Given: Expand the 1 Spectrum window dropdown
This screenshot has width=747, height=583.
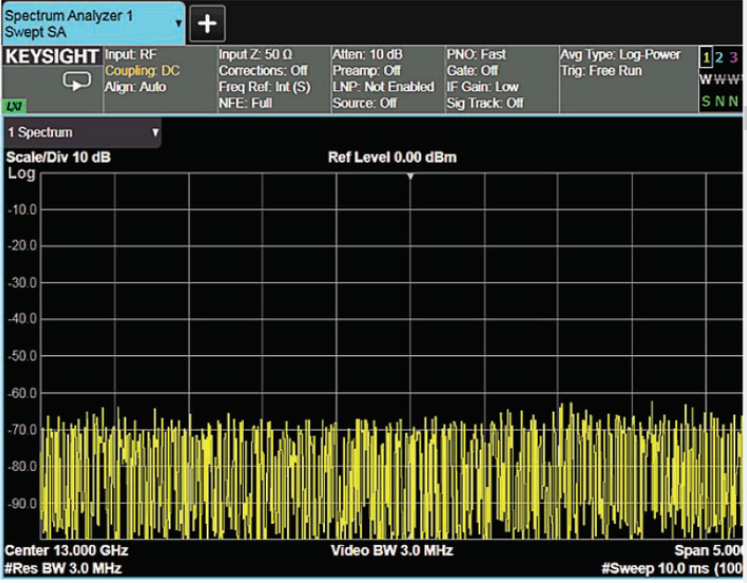Looking at the screenshot, I should pyautogui.click(x=155, y=132).
